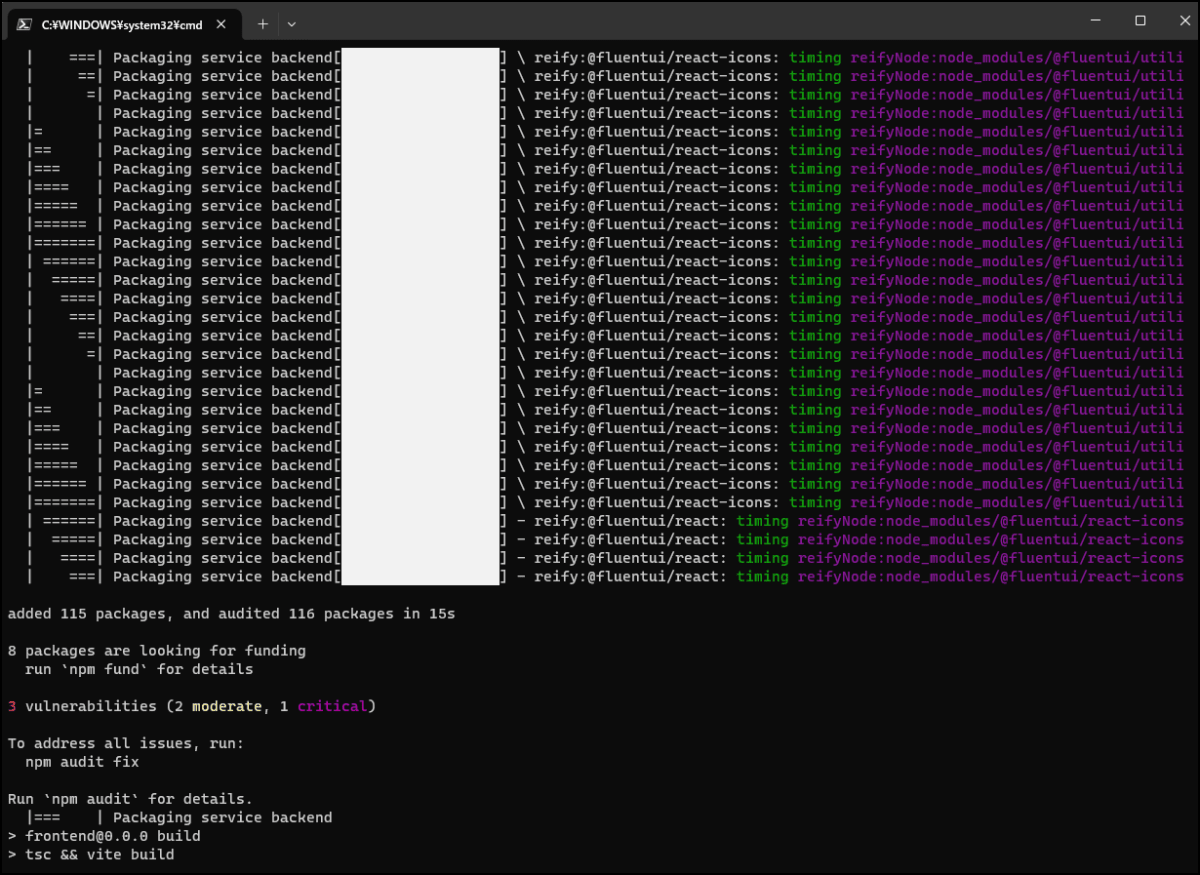Click 'npm audit fix' command text
Image resolution: width=1200 pixels, height=875 pixels.
pyautogui.click(x=82, y=762)
